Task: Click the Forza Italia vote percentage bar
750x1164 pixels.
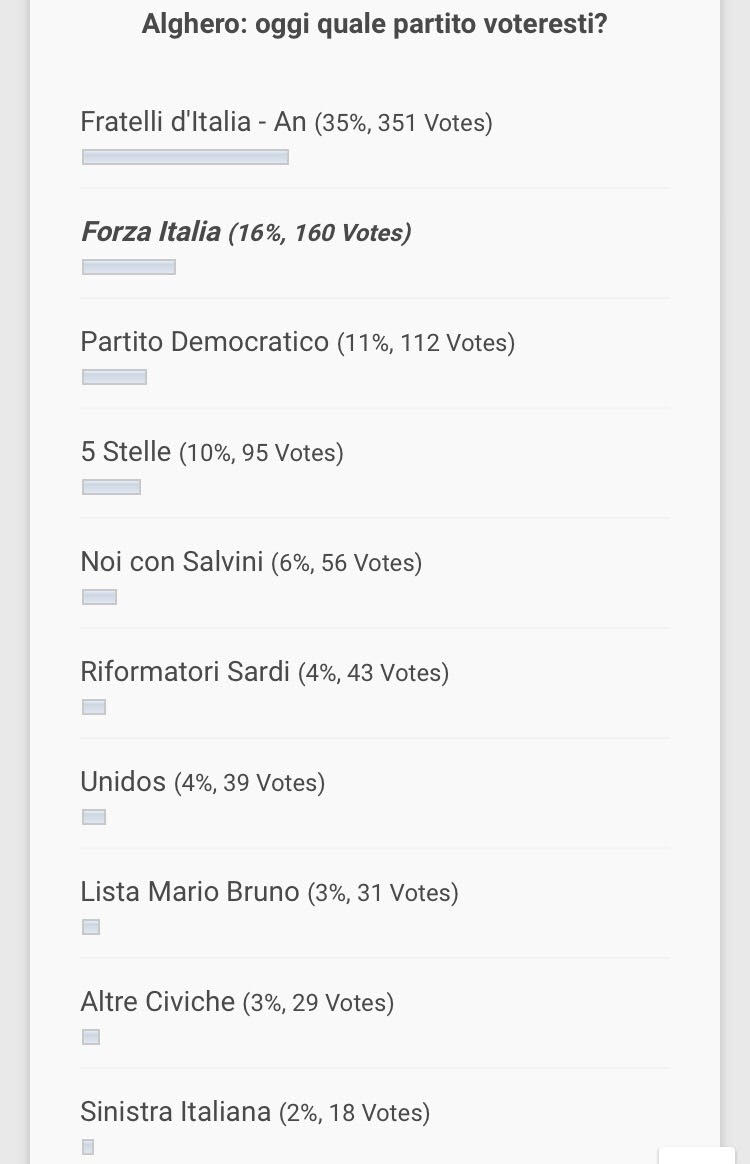Action: pos(129,267)
